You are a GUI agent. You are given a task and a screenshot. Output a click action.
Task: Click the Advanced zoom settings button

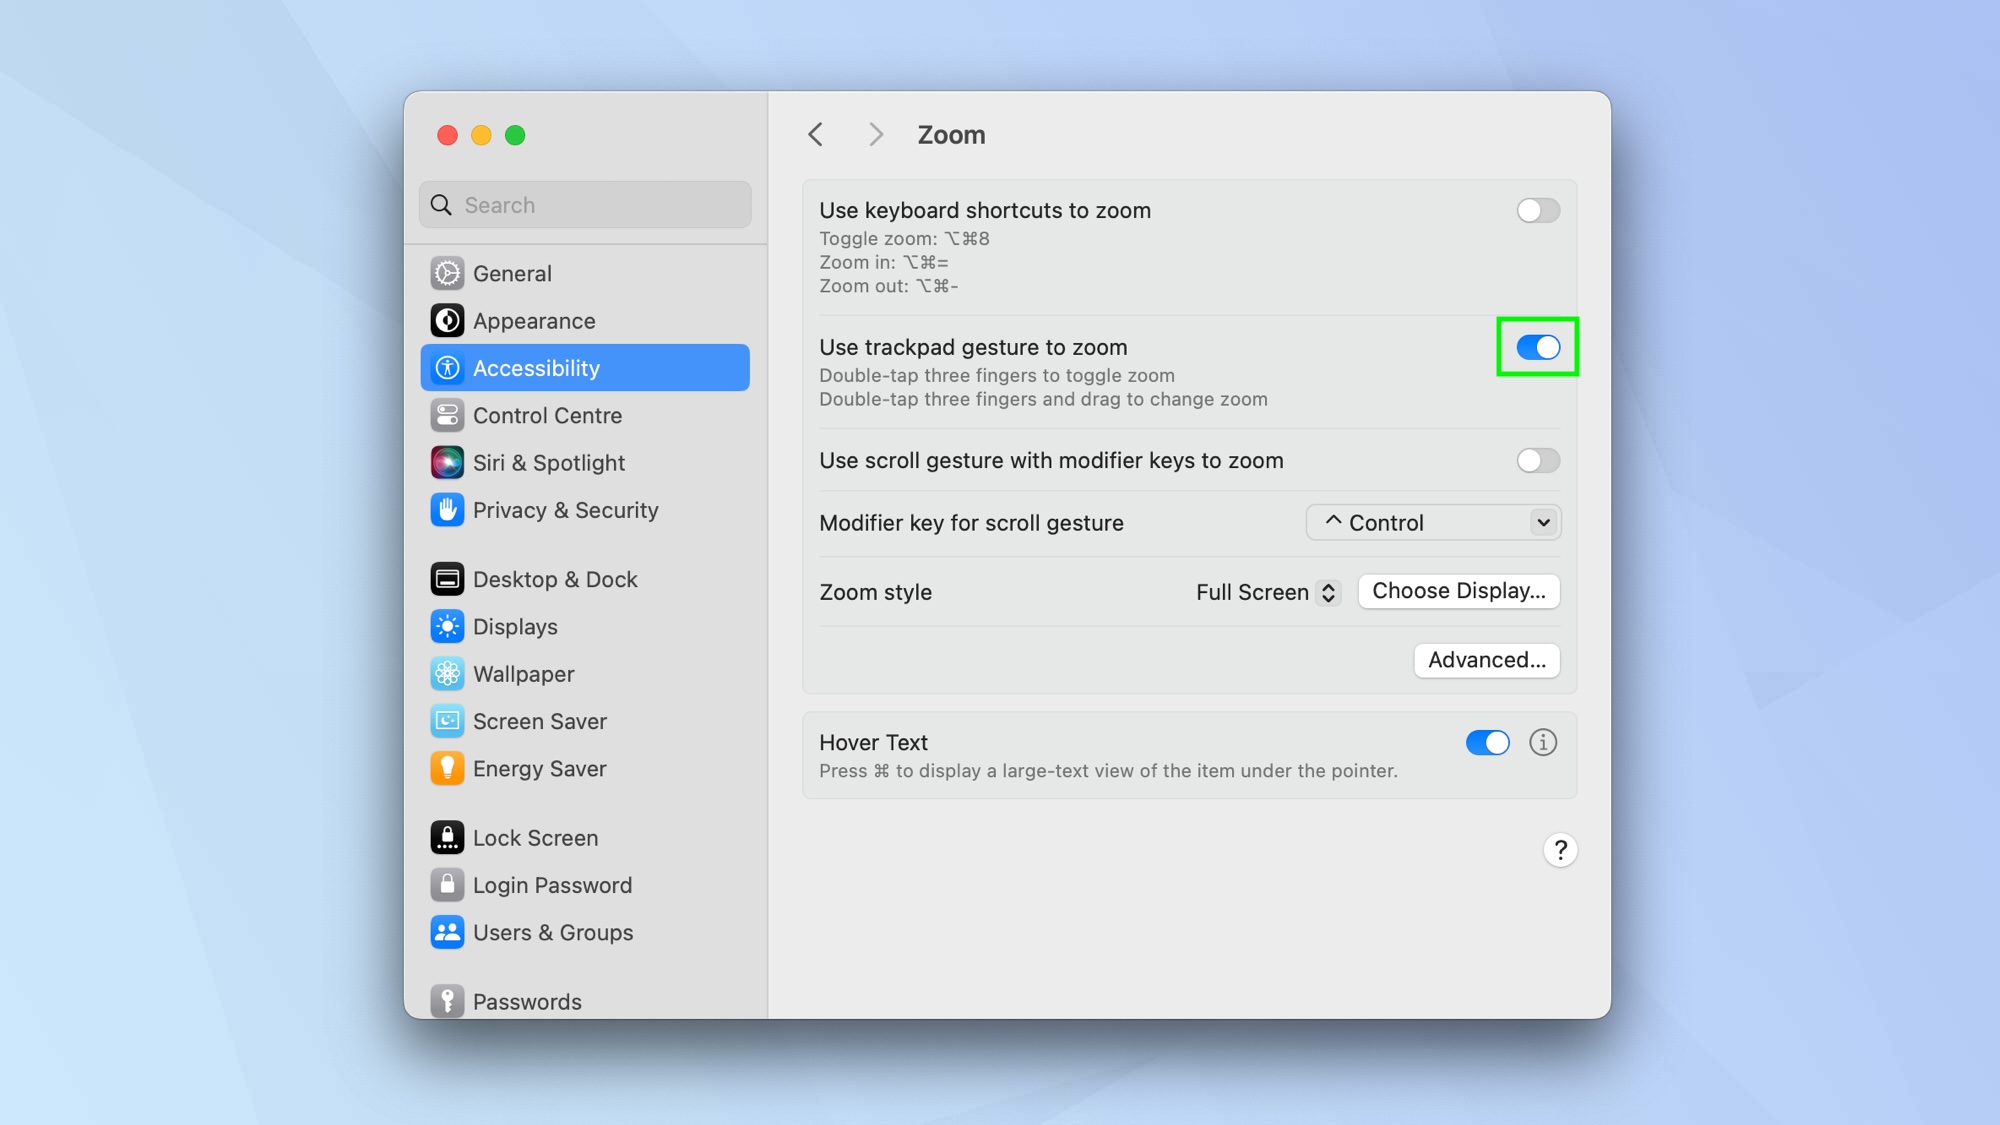(x=1486, y=661)
